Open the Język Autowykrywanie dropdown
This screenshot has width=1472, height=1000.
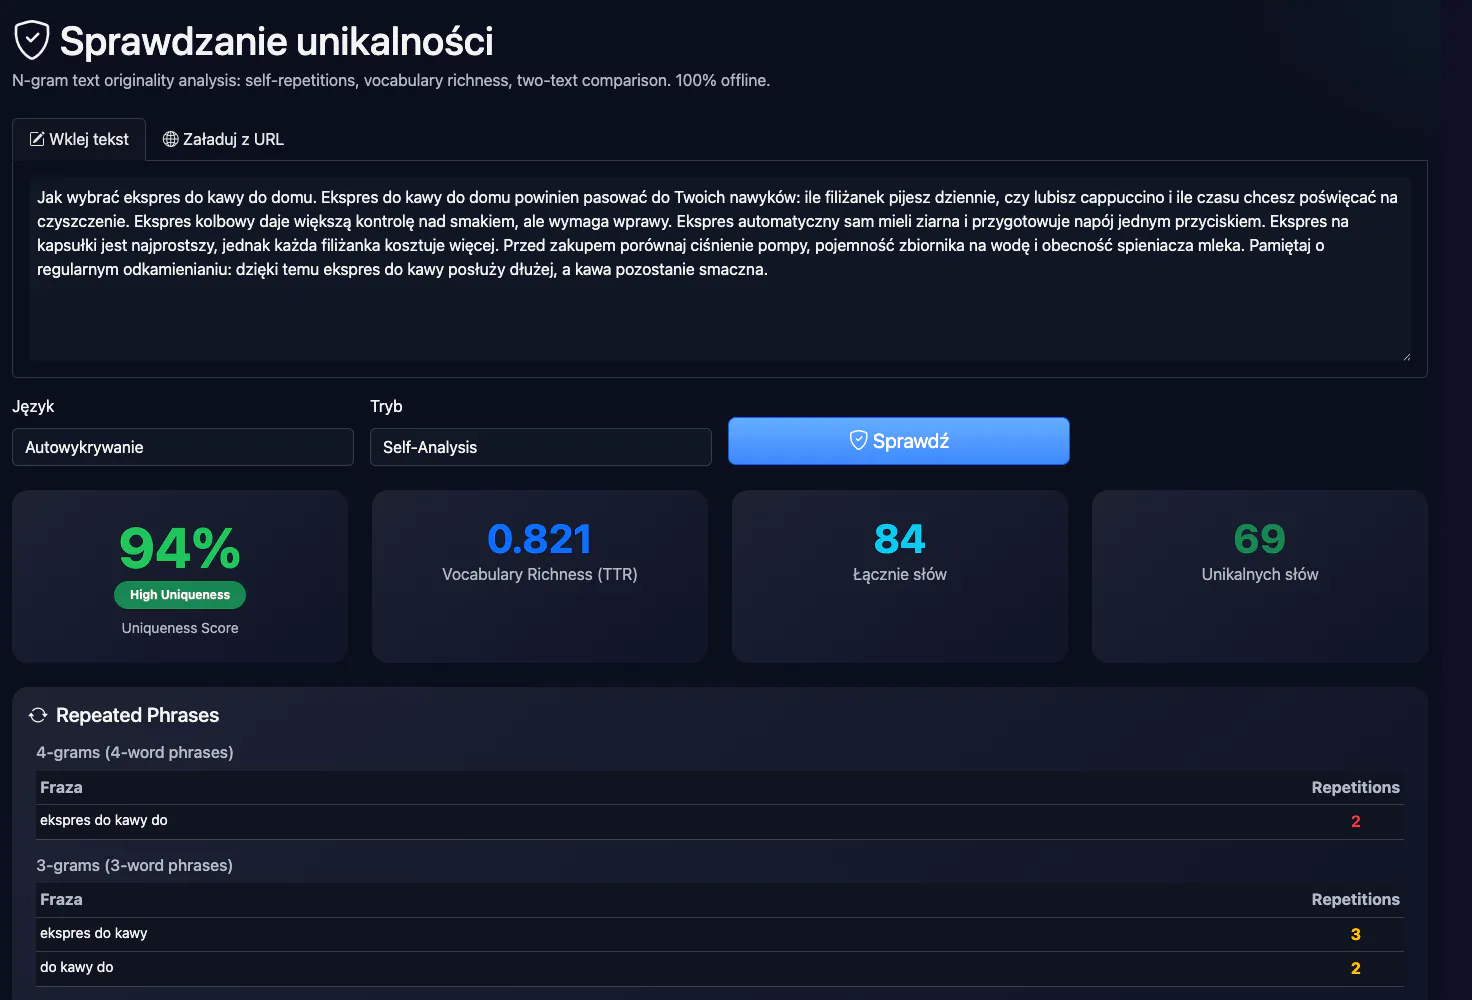click(183, 447)
